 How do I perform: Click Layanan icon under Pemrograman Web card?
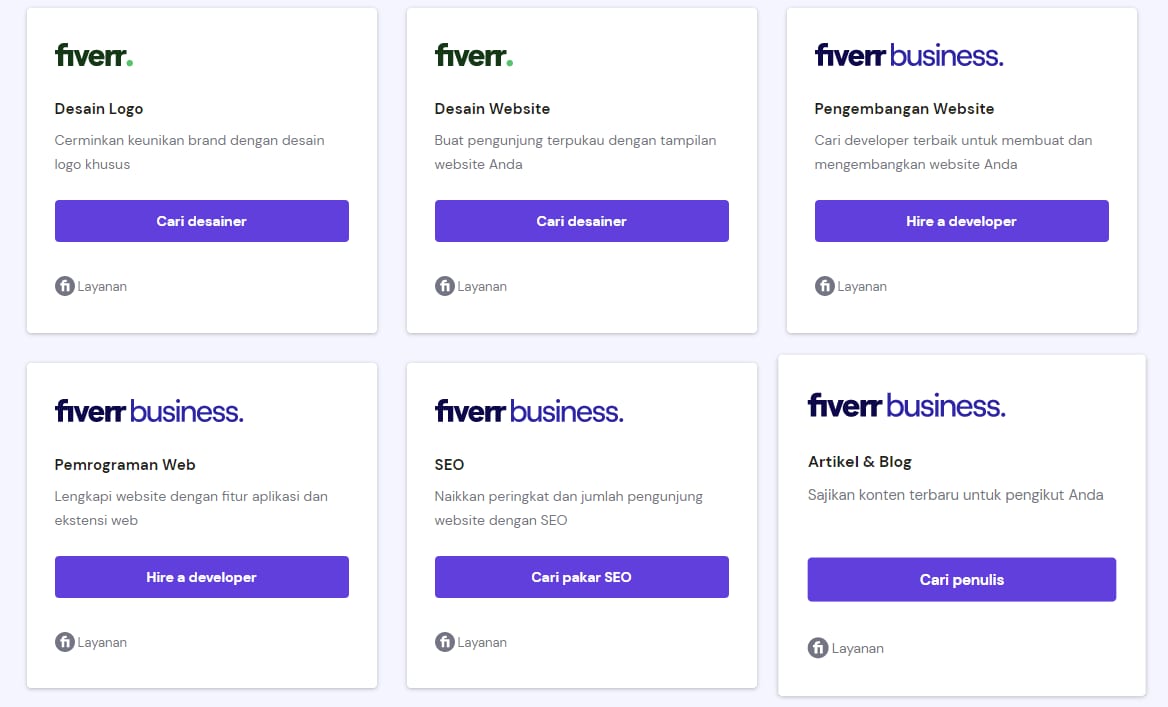65,642
